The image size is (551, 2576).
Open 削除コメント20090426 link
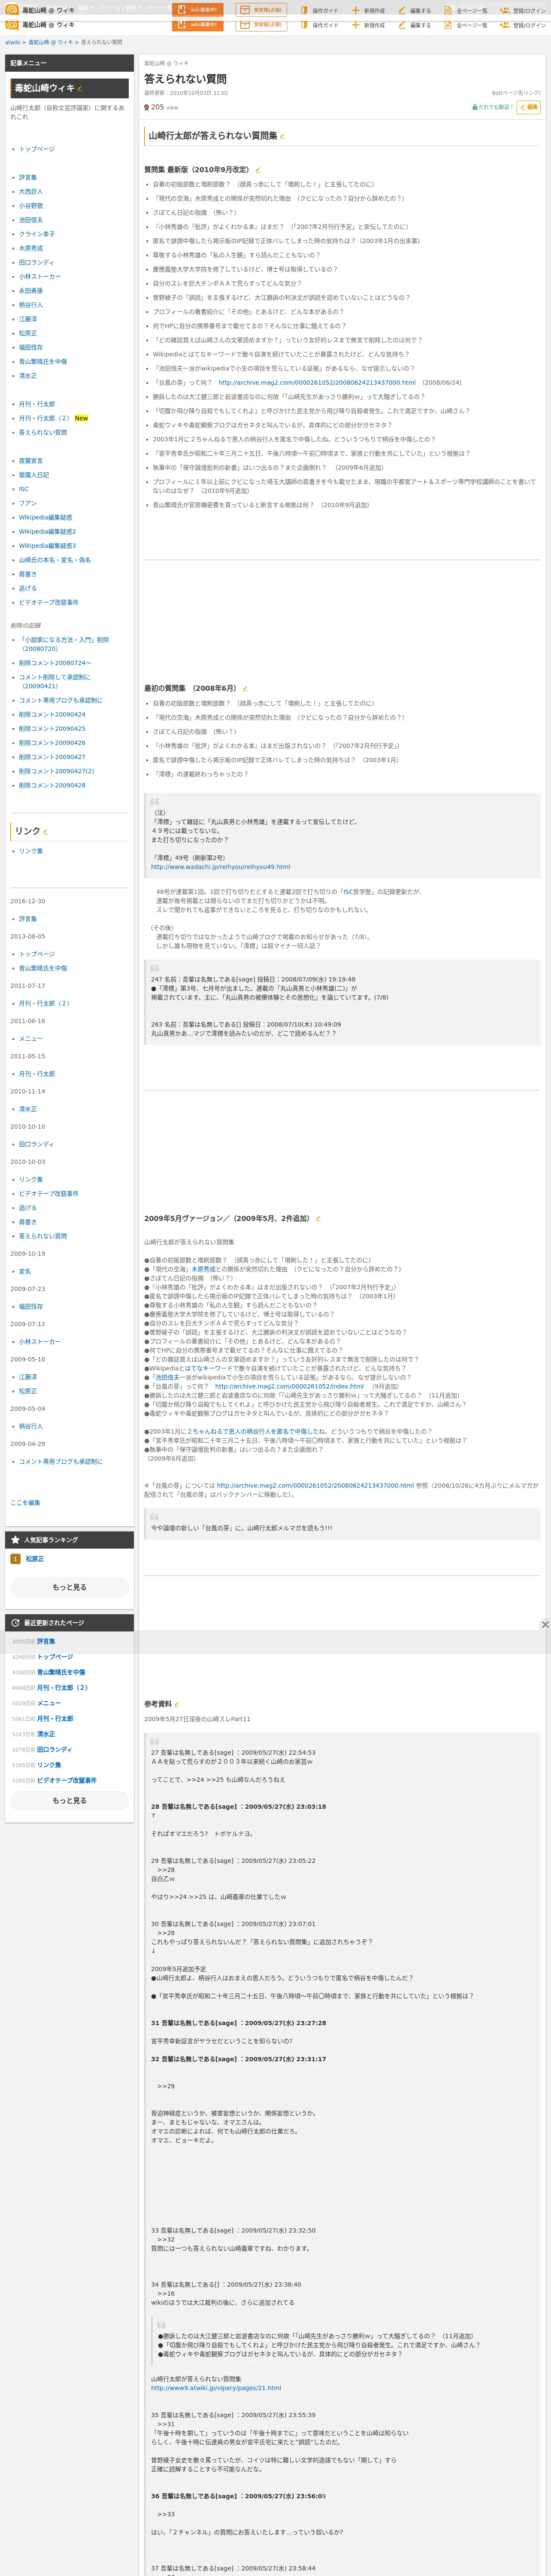(x=52, y=743)
